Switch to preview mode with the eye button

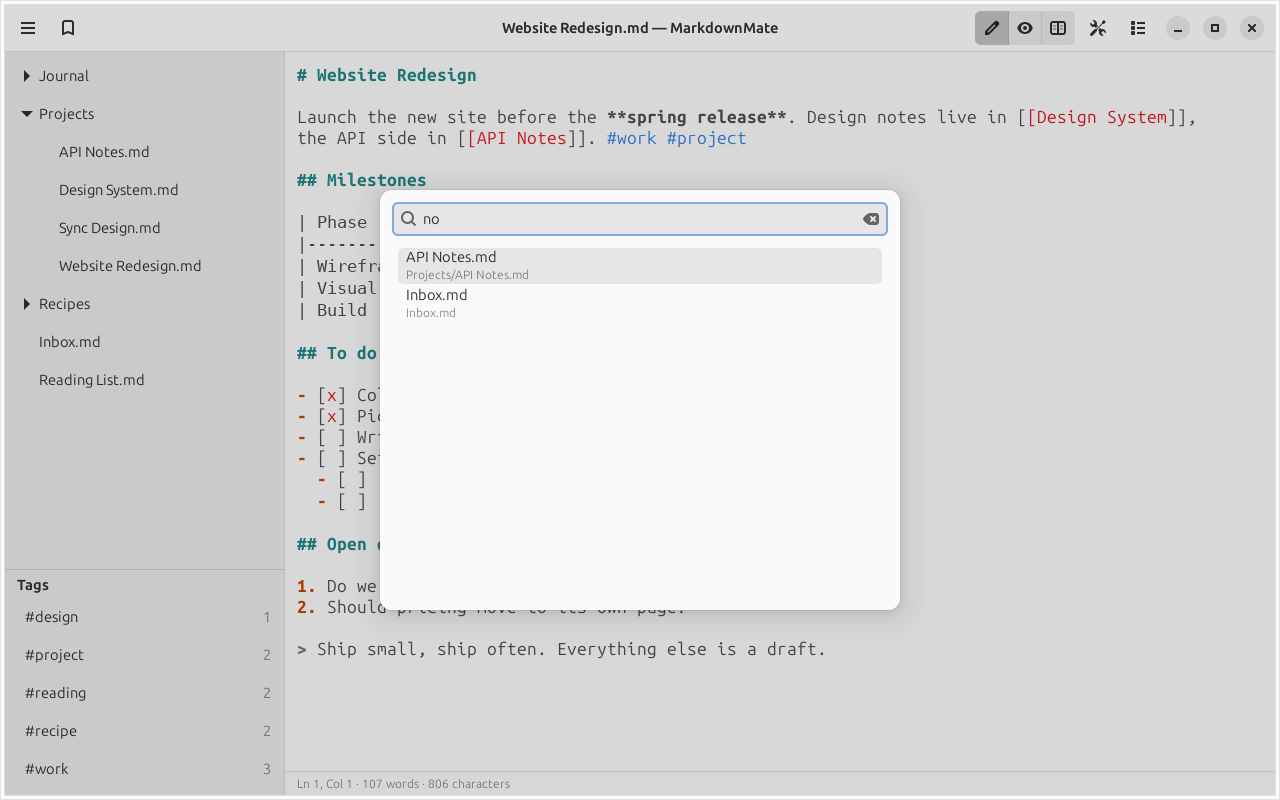click(1025, 28)
